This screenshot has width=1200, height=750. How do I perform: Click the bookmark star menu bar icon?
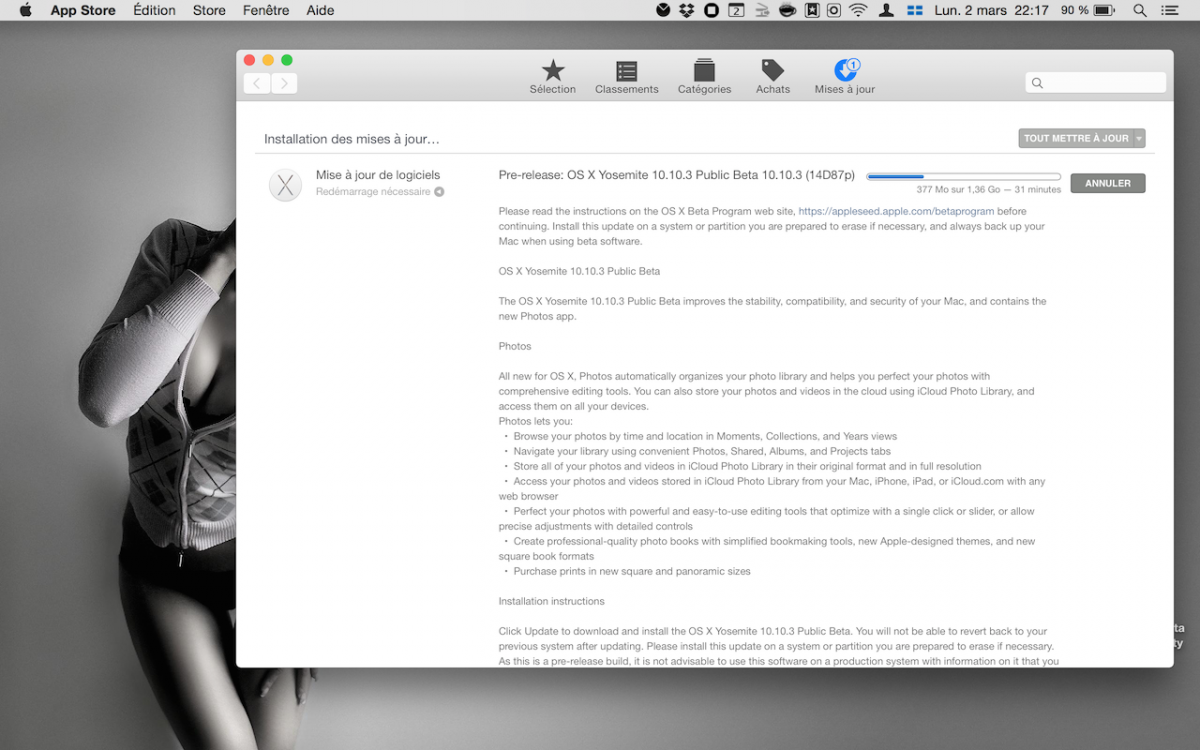[812, 10]
